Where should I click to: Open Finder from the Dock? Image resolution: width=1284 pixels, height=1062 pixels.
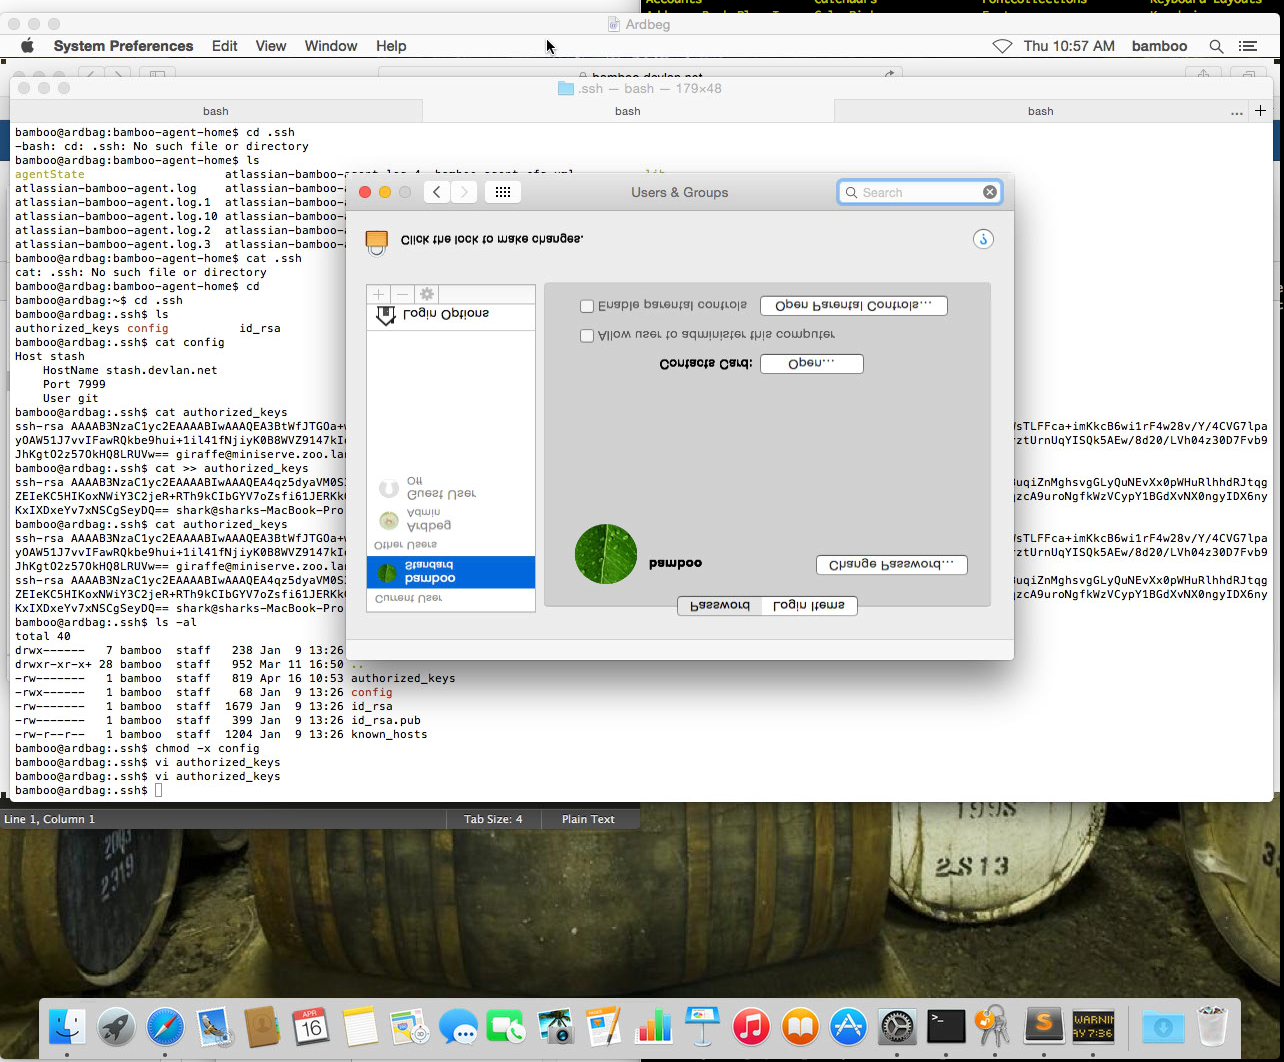tap(67, 1026)
